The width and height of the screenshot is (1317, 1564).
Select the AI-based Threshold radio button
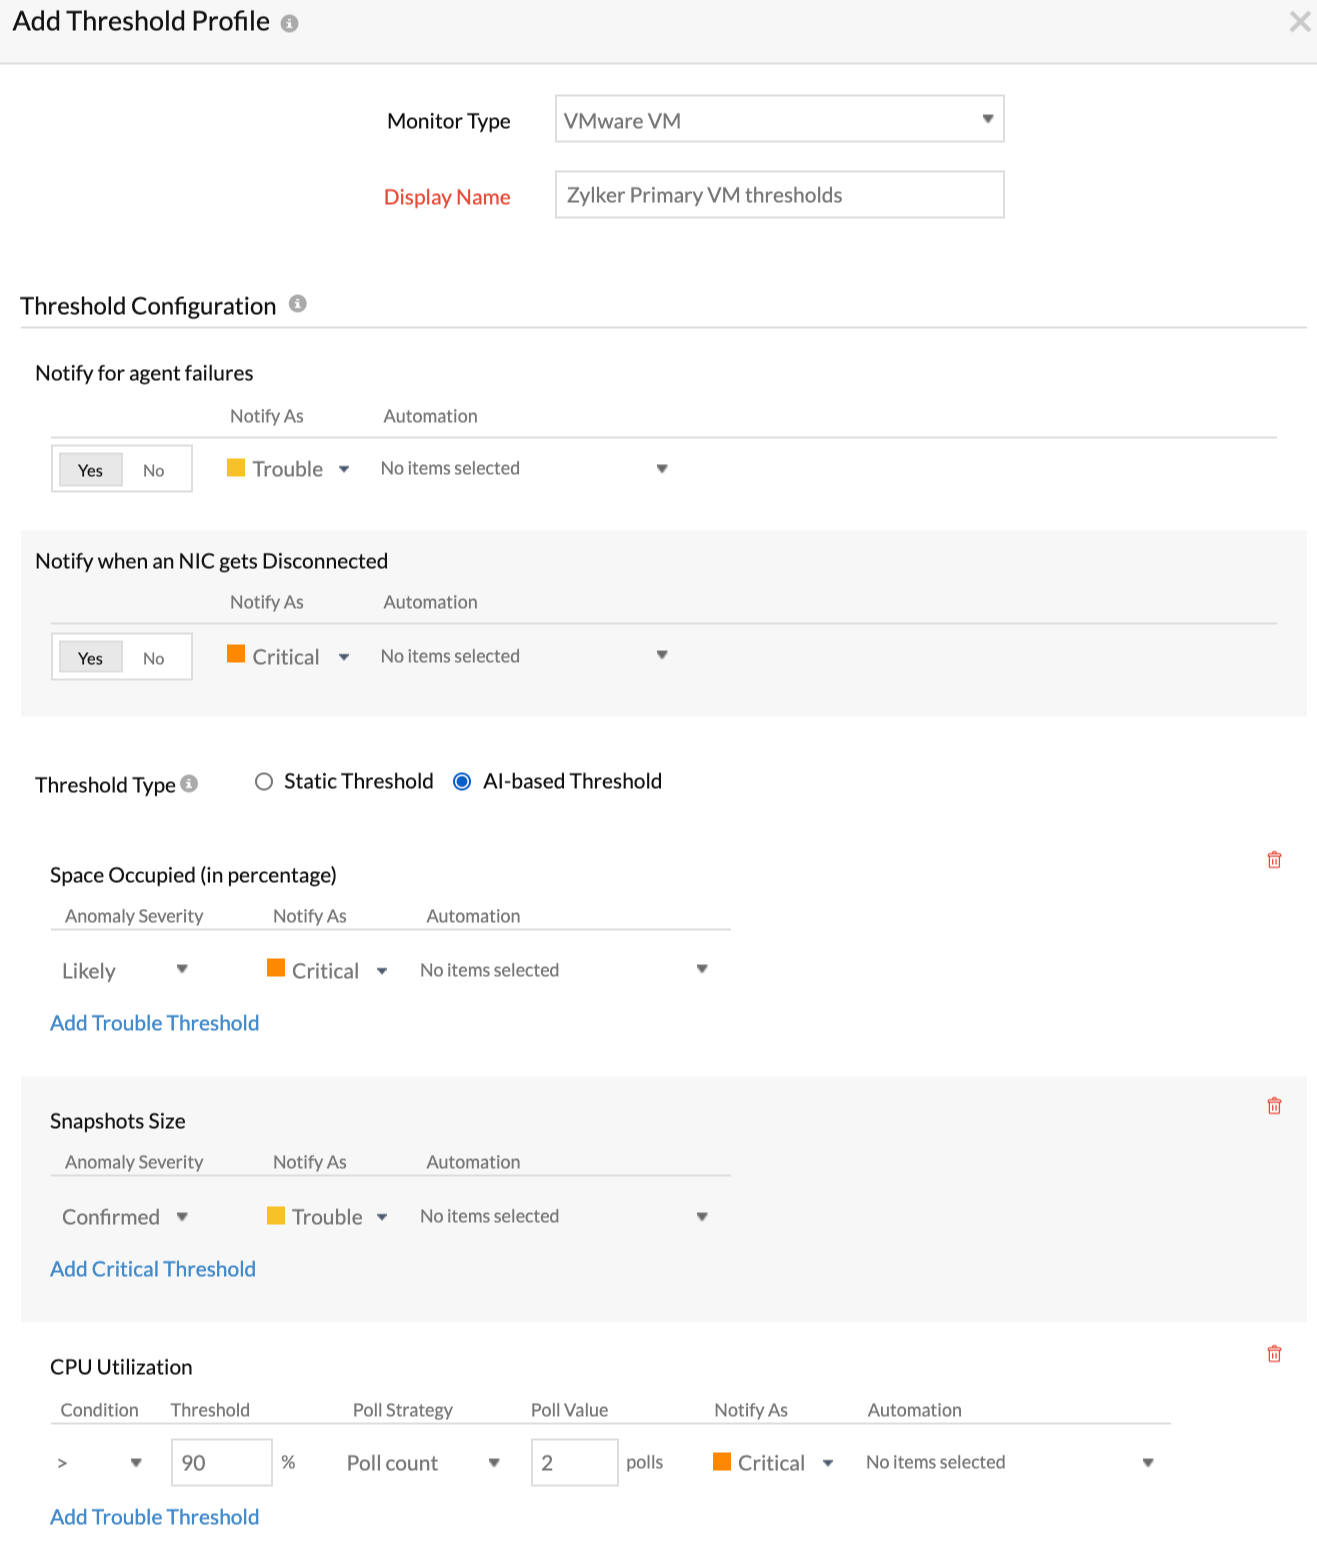pyautogui.click(x=462, y=782)
